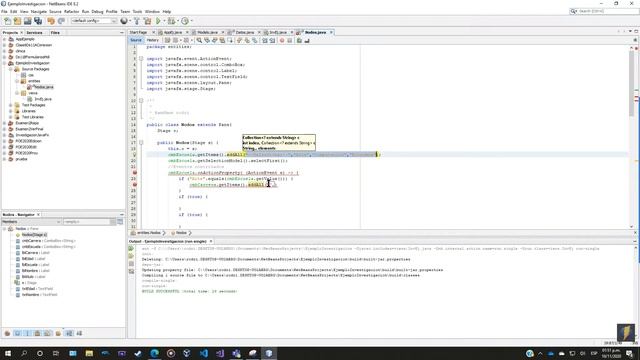Clean and build project icon

pyautogui.click(x=147, y=21)
